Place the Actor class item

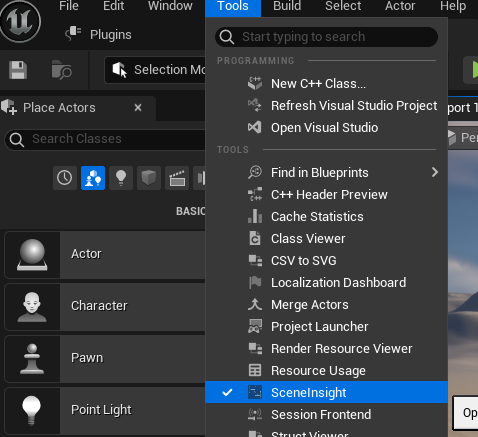point(105,255)
